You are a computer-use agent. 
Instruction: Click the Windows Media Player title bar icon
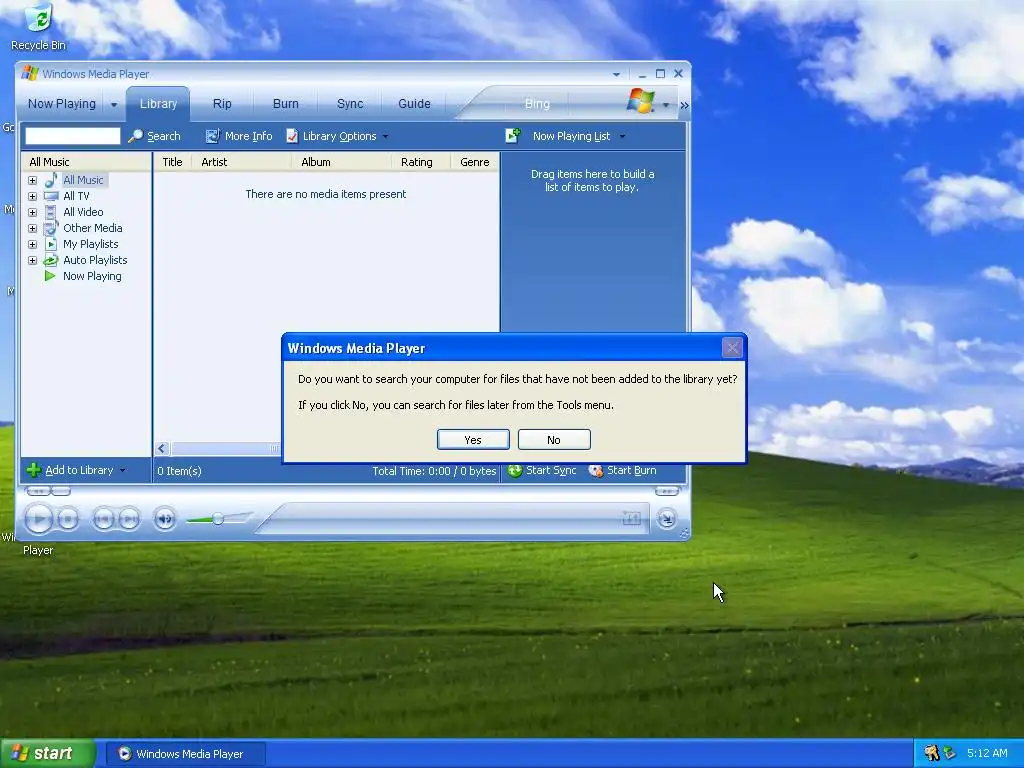point(30,74)
